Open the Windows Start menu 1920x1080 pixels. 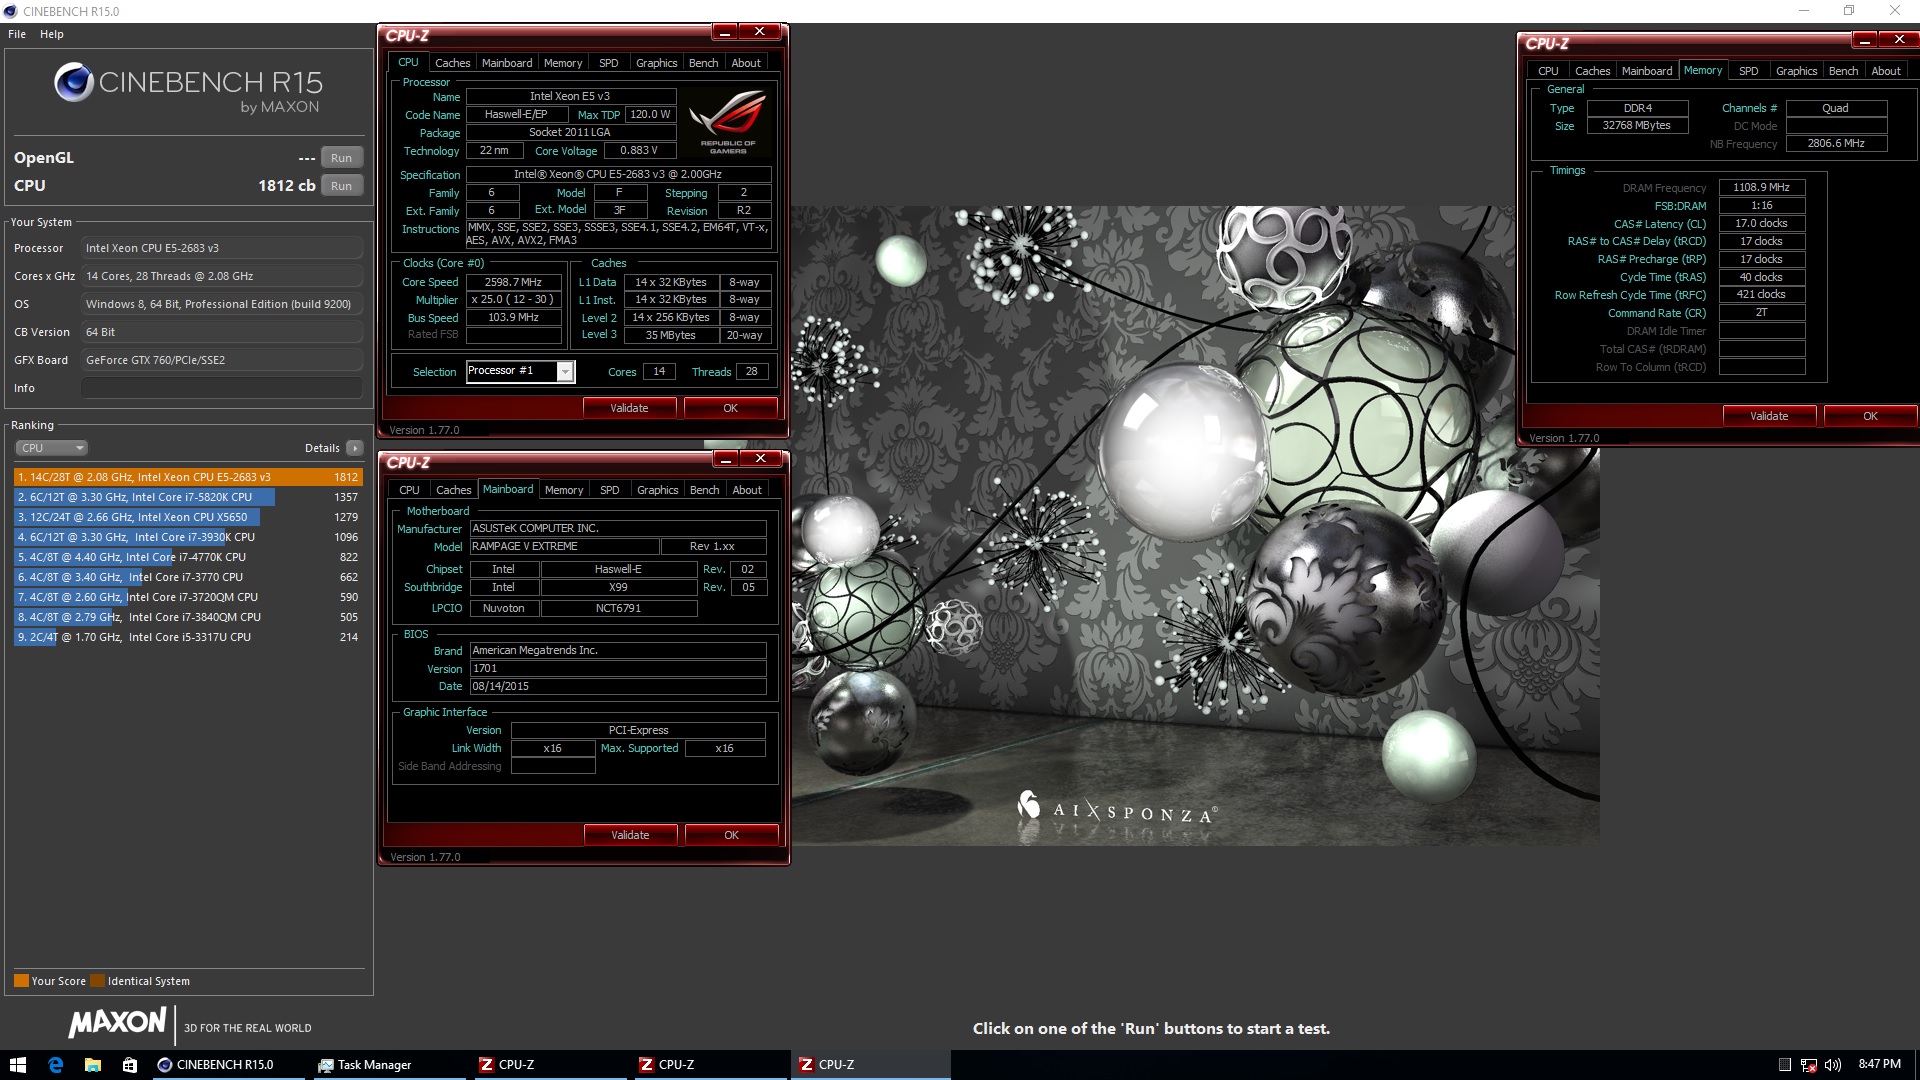click(17, 1065)
